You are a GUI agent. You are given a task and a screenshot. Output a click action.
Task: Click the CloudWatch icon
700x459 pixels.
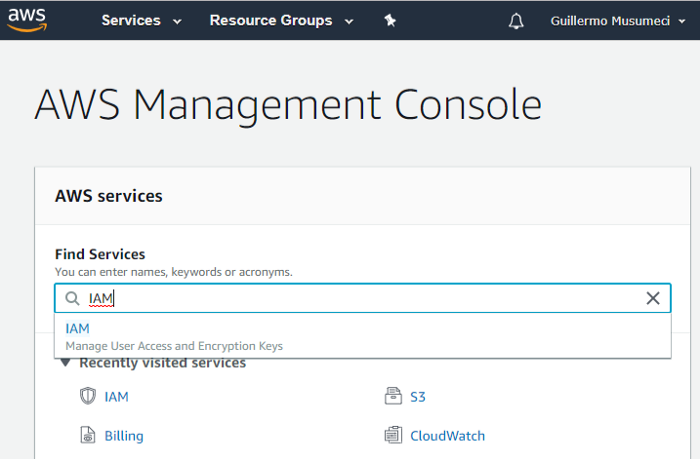[393, 435]
